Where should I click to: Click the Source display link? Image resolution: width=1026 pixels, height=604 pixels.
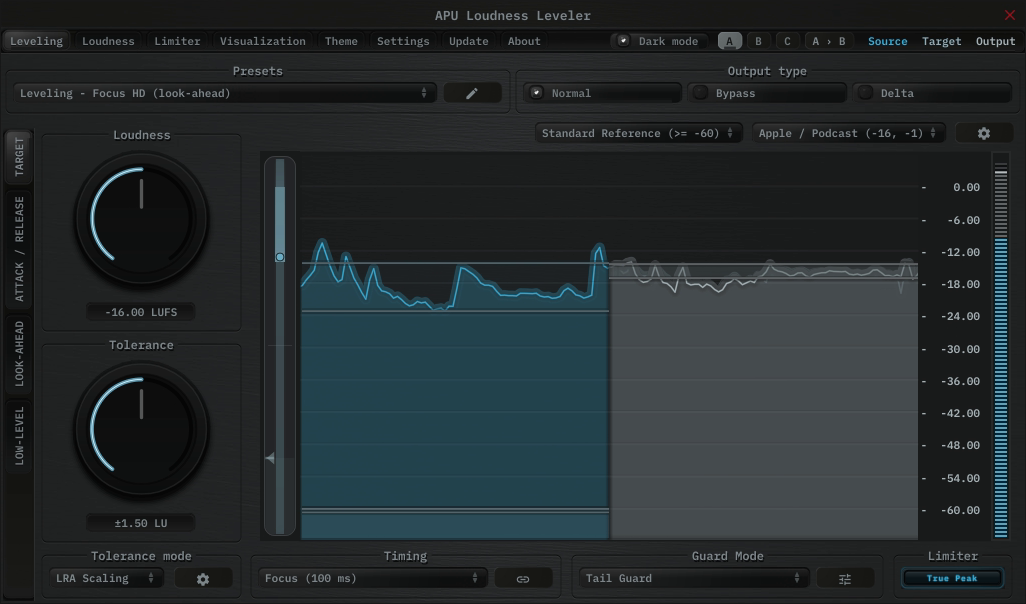(887, 41)
